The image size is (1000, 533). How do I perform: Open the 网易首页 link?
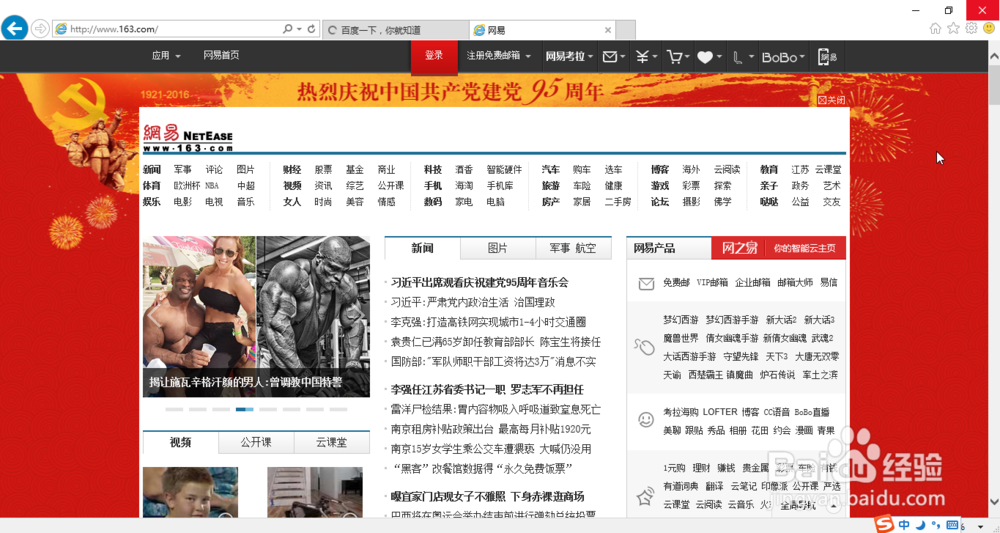221,55
